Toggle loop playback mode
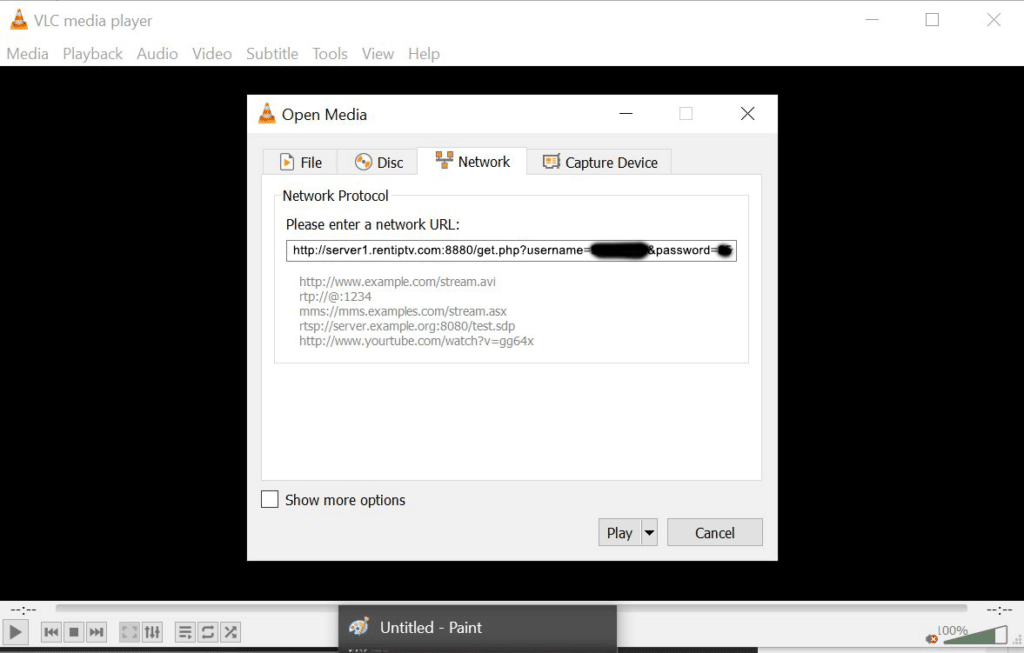Screen dimensions: 1024x653 (x=208, y=632)
